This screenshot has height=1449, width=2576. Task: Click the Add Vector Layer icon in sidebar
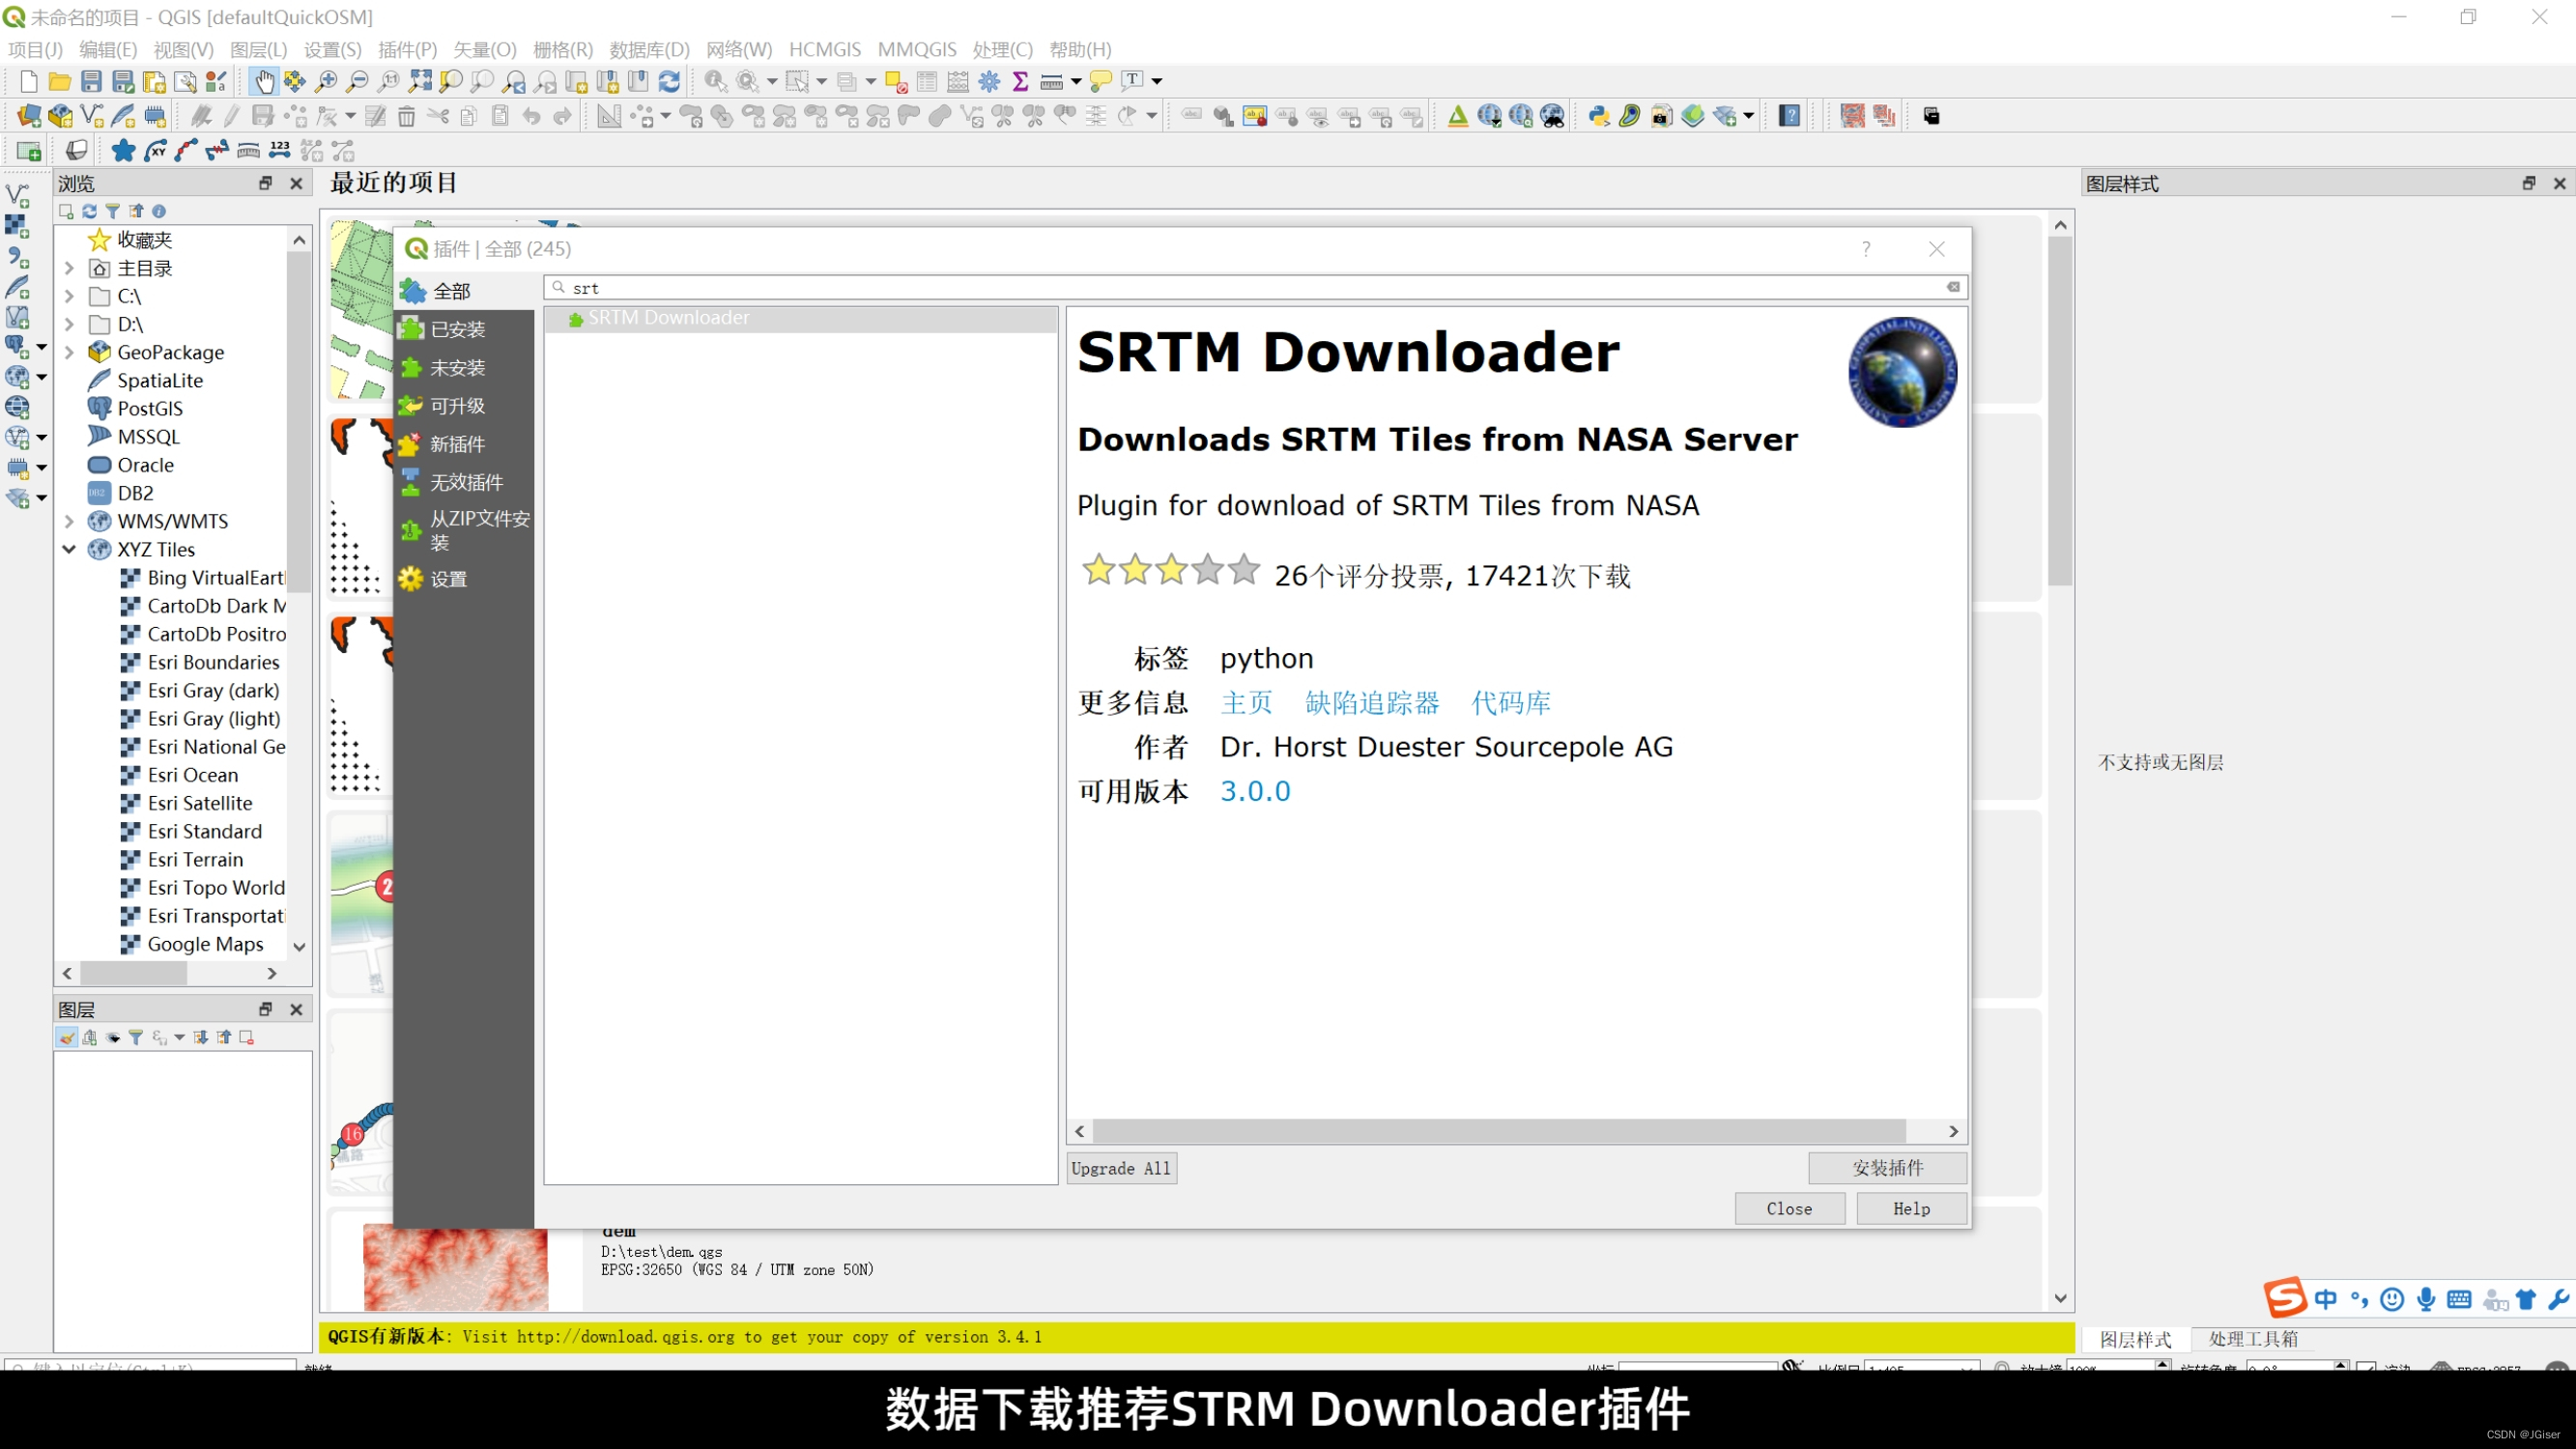click(17, 195)
